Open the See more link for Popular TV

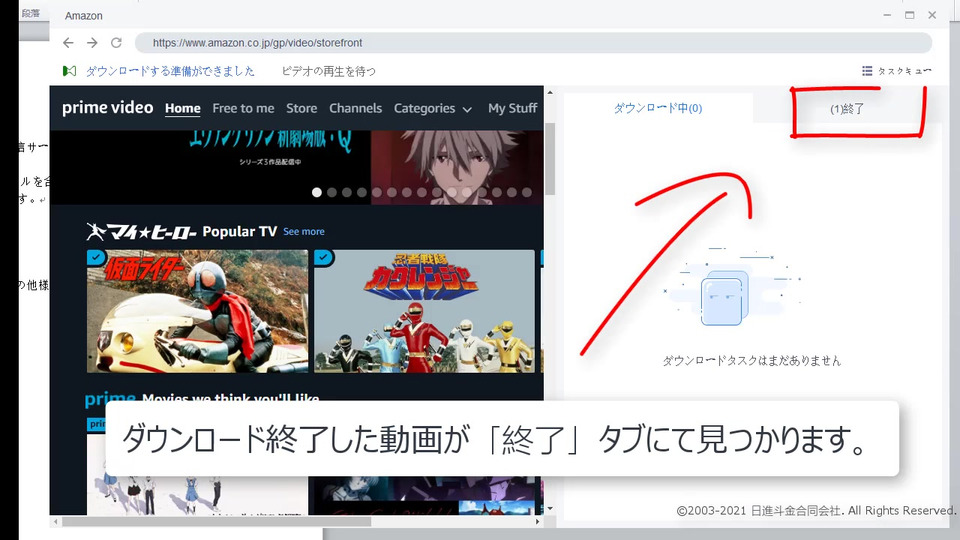point(304,231)
